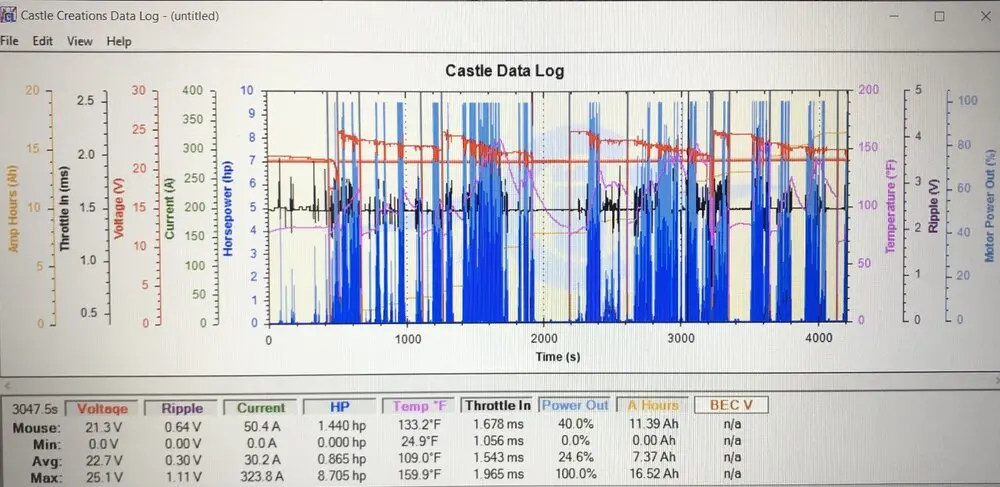Click the Mouse row label
The image size is (1000, 487).
[36, 427]
